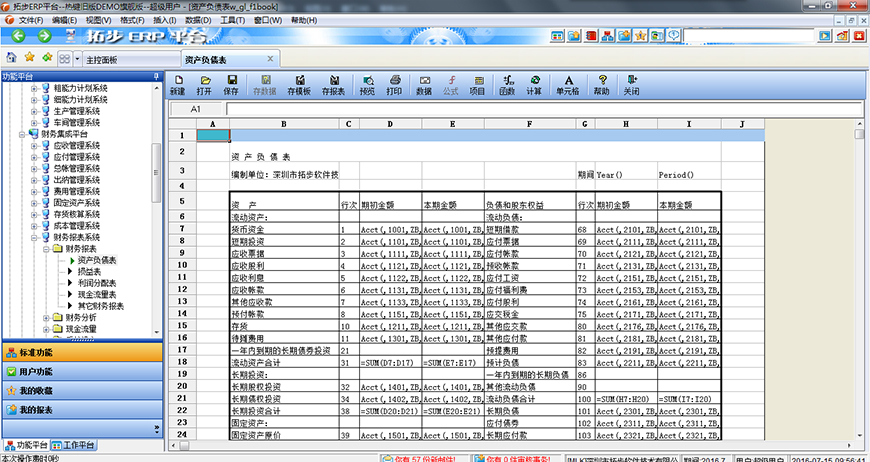This screenshot has height=462, width=870.
Task: Open print preview via the 预览 icon
Action: 367,84
